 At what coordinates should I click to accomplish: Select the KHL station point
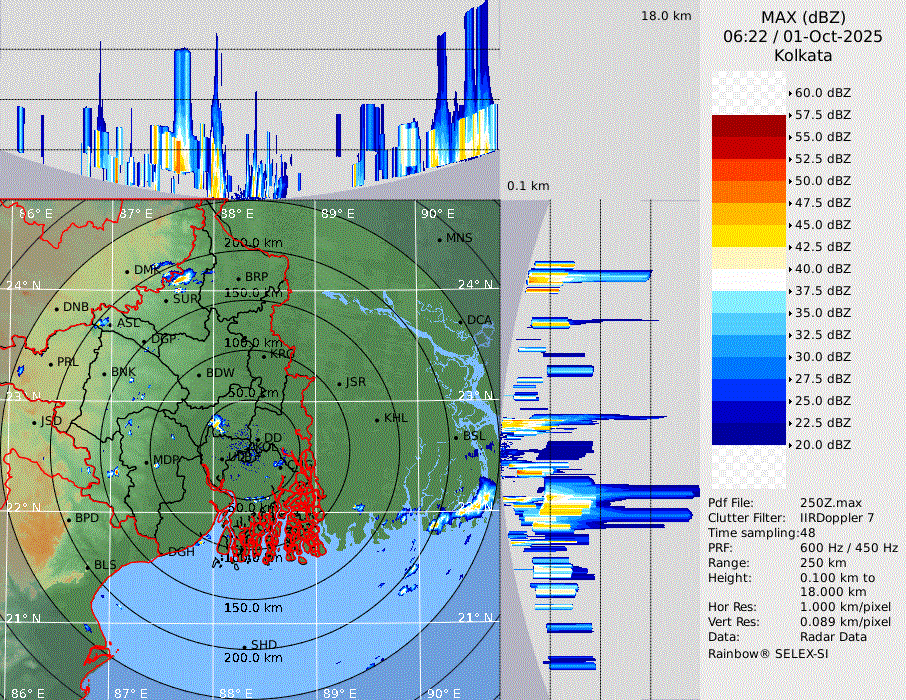coord(377,419)
